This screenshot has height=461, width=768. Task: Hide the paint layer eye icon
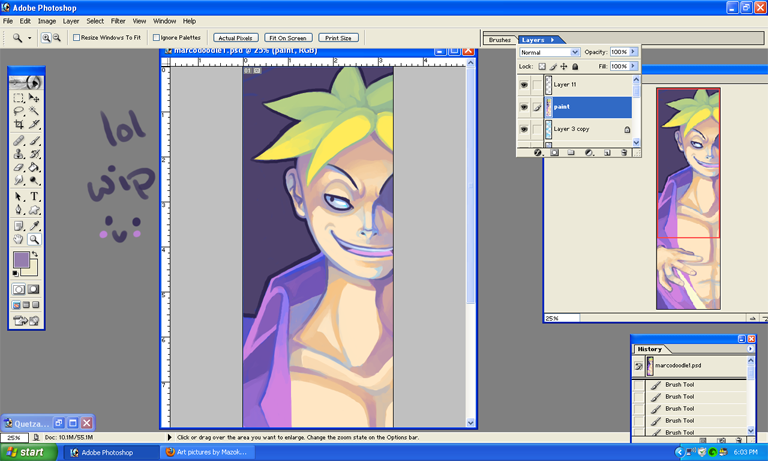coord(524,107)
